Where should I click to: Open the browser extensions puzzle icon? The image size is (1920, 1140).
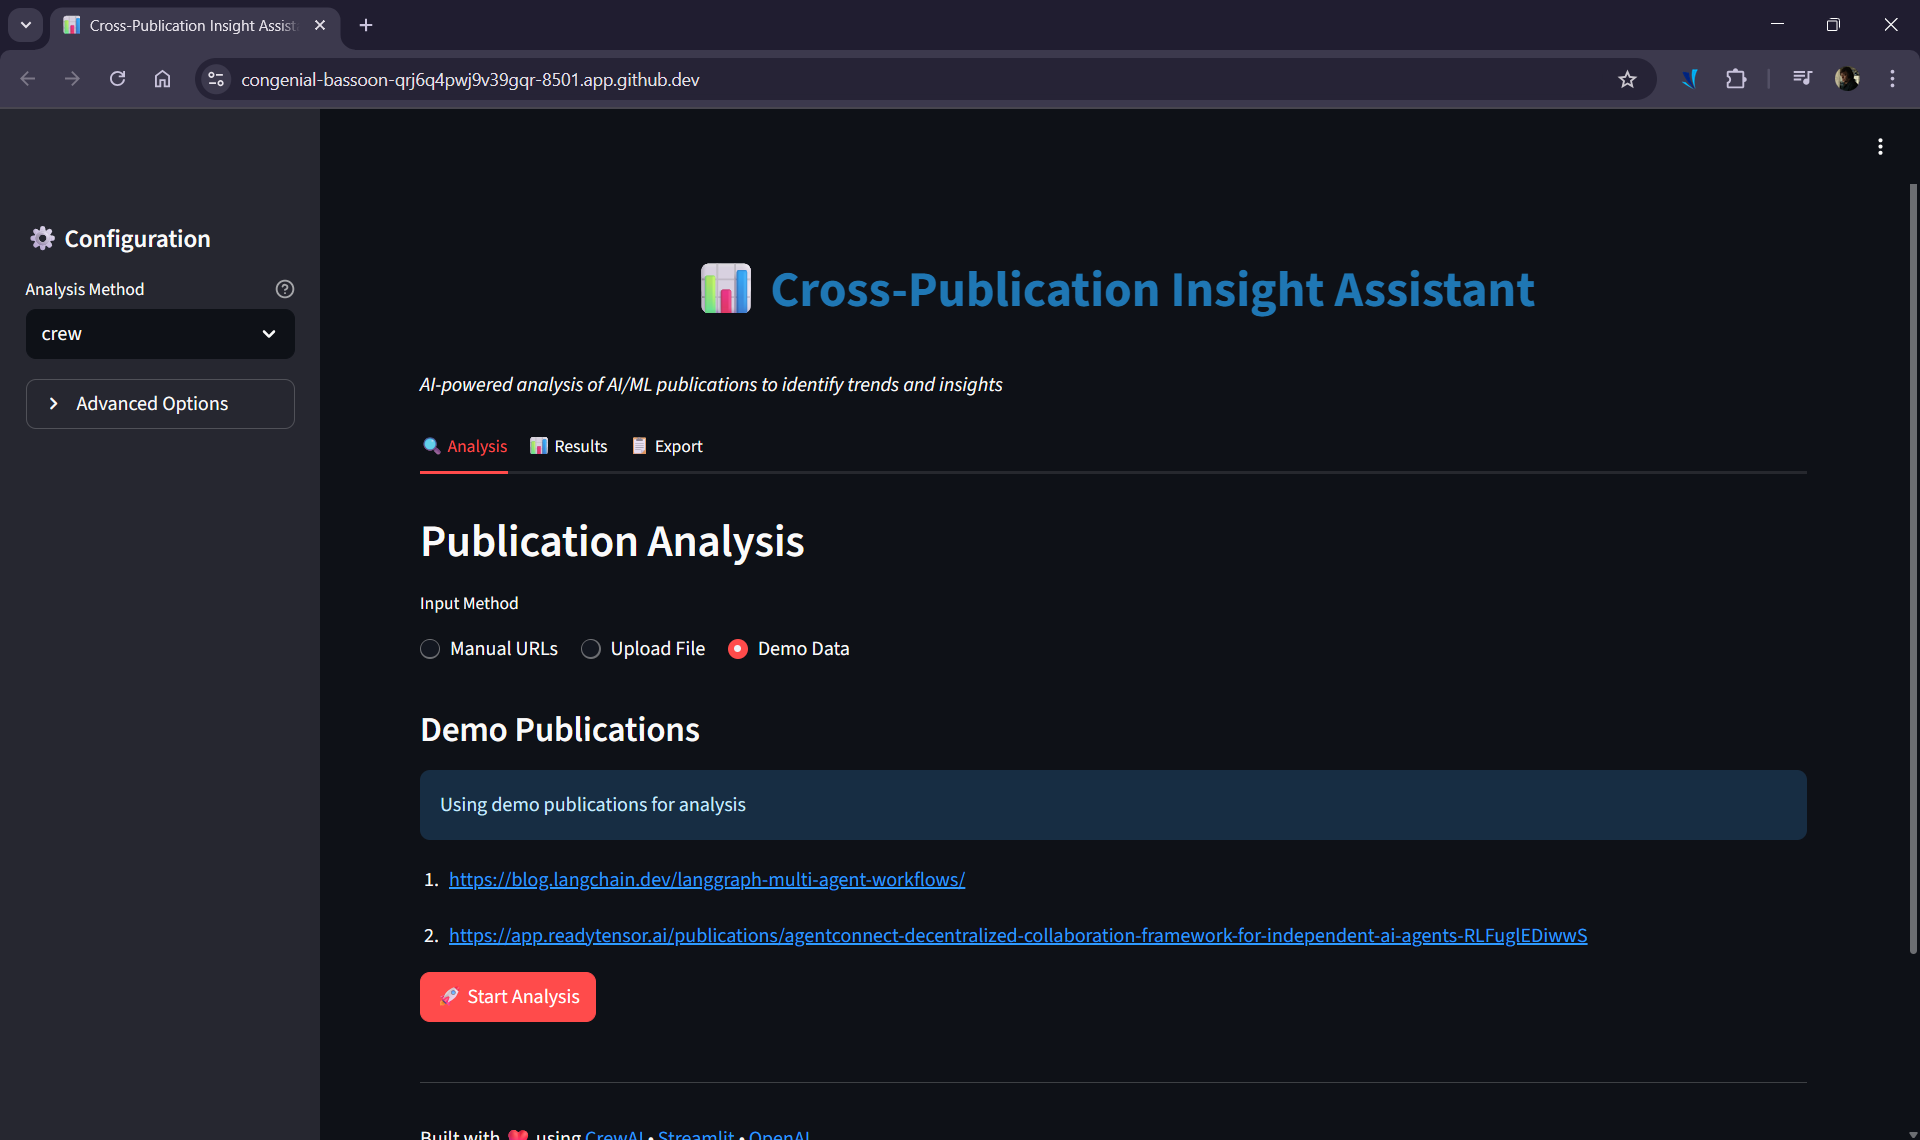[1736, 79]
